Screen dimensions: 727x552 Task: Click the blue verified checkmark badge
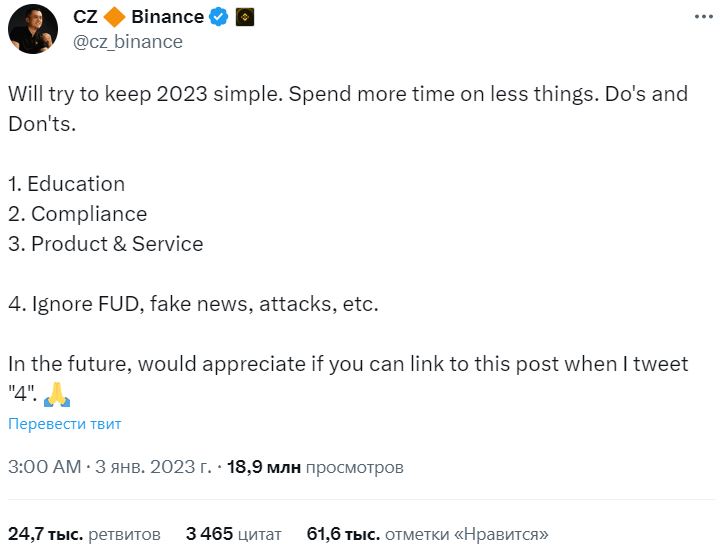(x=218, y=17)
